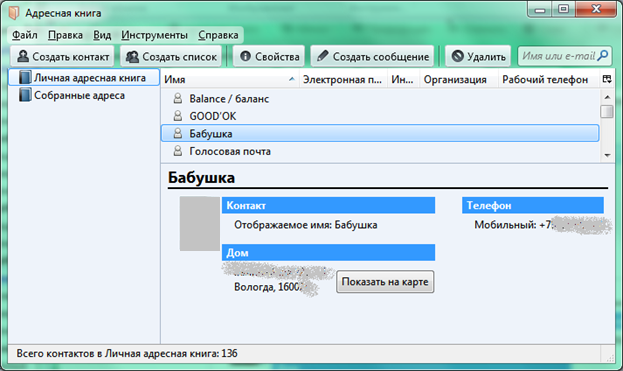Viewport: 623px width, 371px height.
Task: Click the Голосовая почта contact icon
Action: pyautogui.click(x=178, y=151)
